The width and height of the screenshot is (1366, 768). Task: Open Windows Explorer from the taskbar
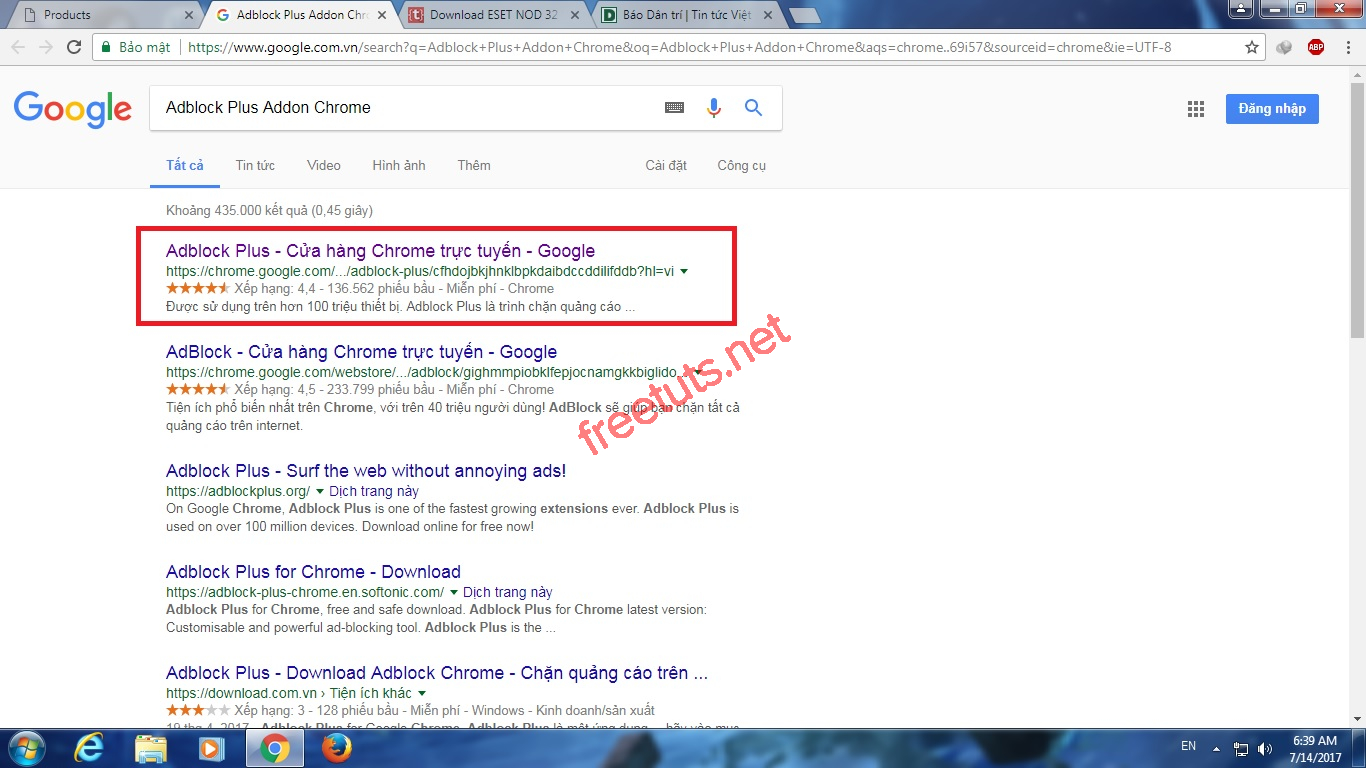pyautogui.click(x=151, y=748)
